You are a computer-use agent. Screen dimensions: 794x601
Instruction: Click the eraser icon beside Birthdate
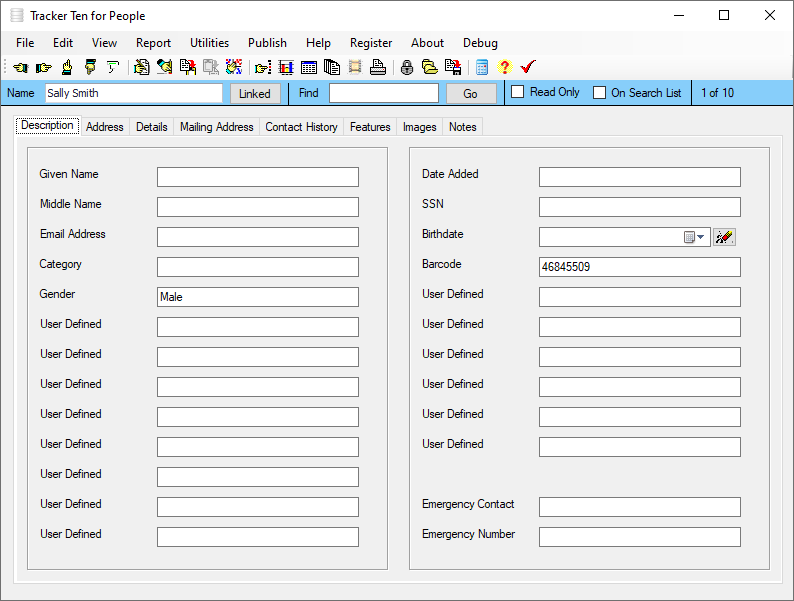pos(724,237)
